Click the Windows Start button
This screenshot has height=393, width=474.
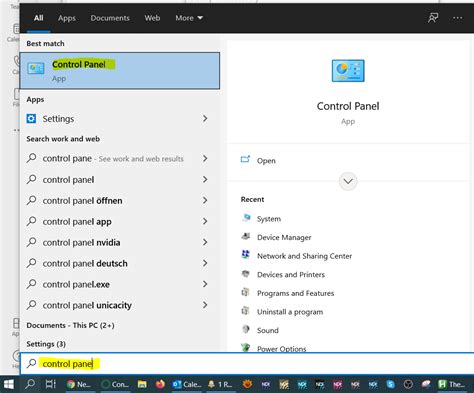pos(8,384)
